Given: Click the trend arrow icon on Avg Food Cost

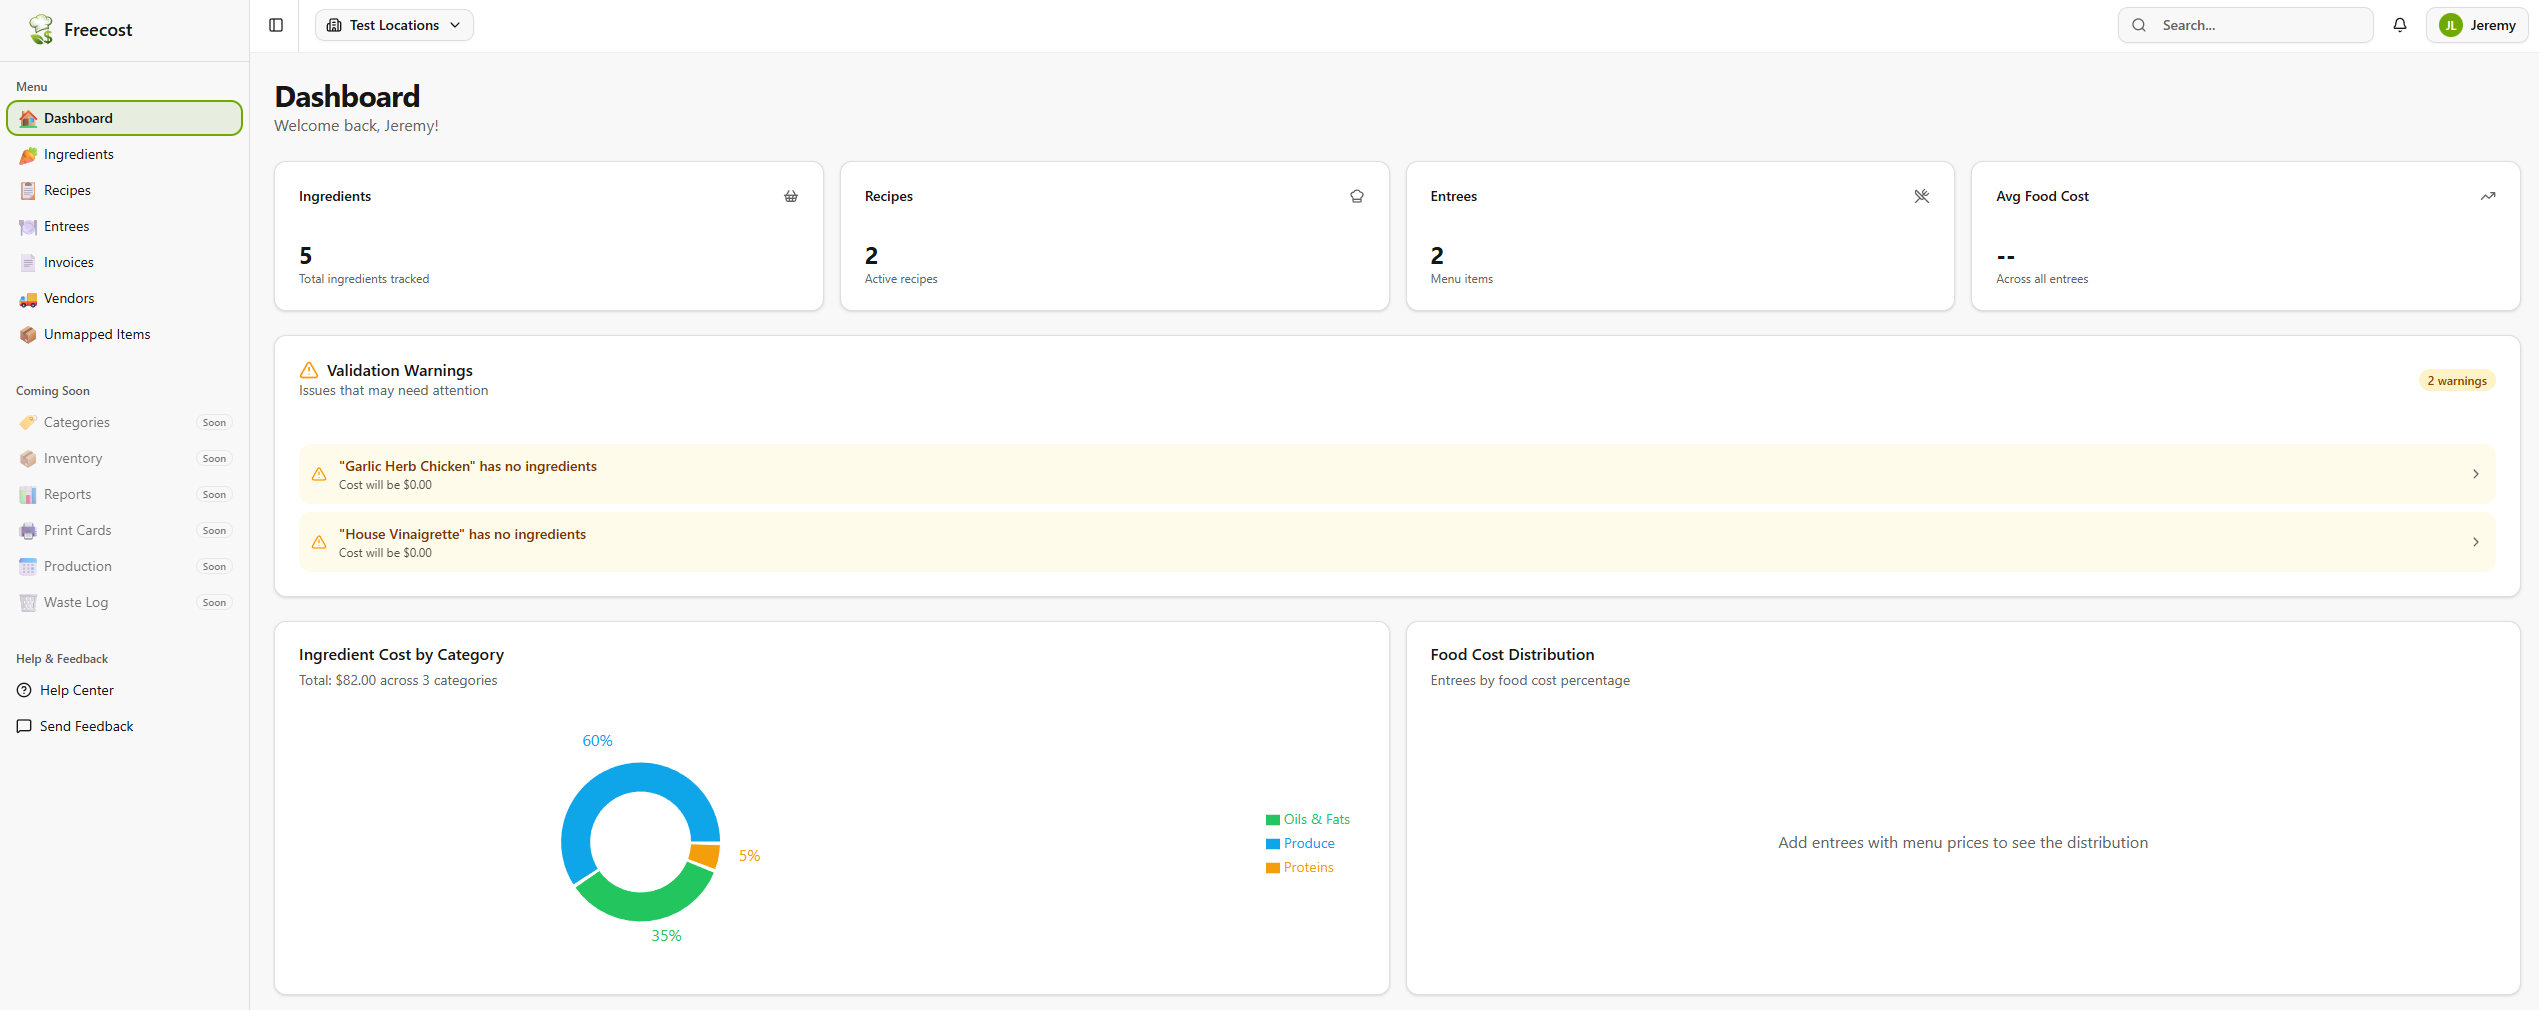Looking at the screenshot, I should click(x=2488, y=196).
